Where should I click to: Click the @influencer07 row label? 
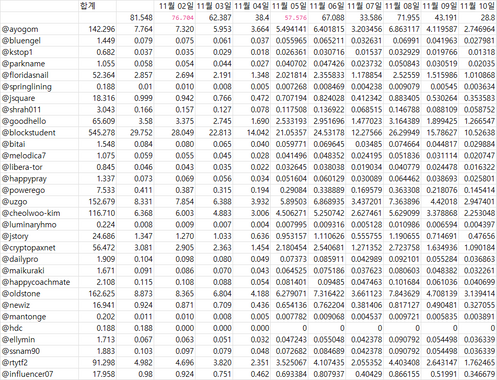coord(27,374)
